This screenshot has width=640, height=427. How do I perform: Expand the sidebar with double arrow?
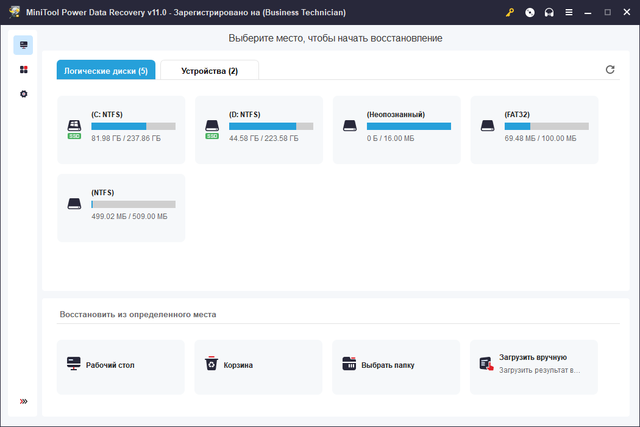click(24, 401)
